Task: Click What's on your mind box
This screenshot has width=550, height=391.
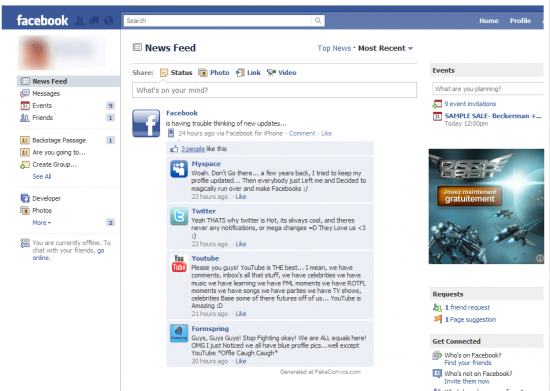Action: [x=274, y=90]
